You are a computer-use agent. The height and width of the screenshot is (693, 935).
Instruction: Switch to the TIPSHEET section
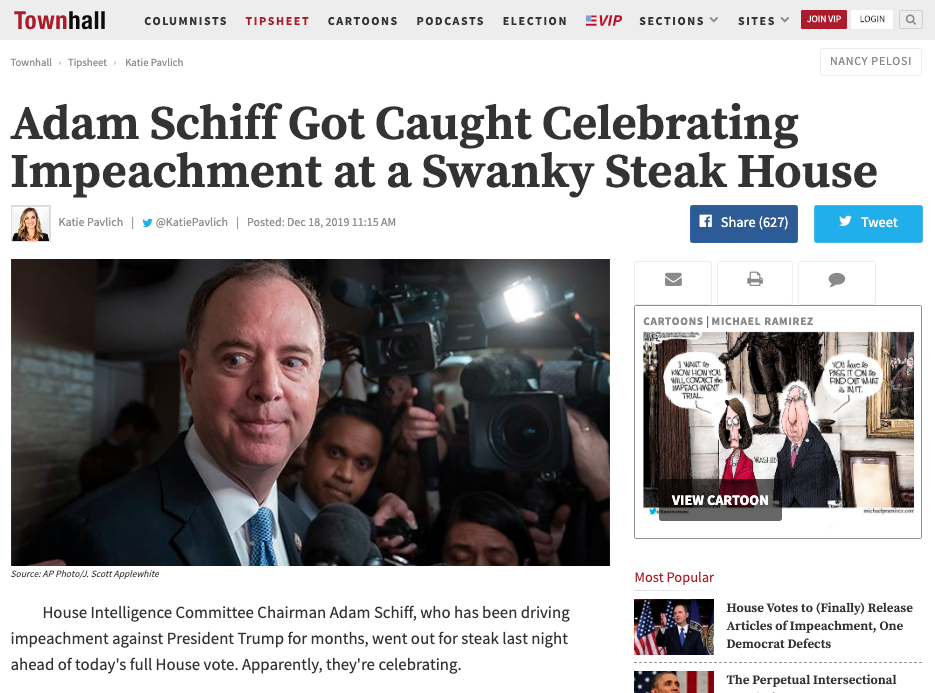tap(277, 19)
